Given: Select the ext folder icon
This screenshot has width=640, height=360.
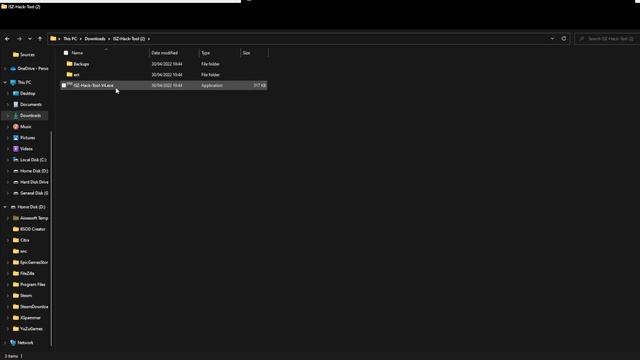Looking at the screenshot, I should tap(69, 75).
